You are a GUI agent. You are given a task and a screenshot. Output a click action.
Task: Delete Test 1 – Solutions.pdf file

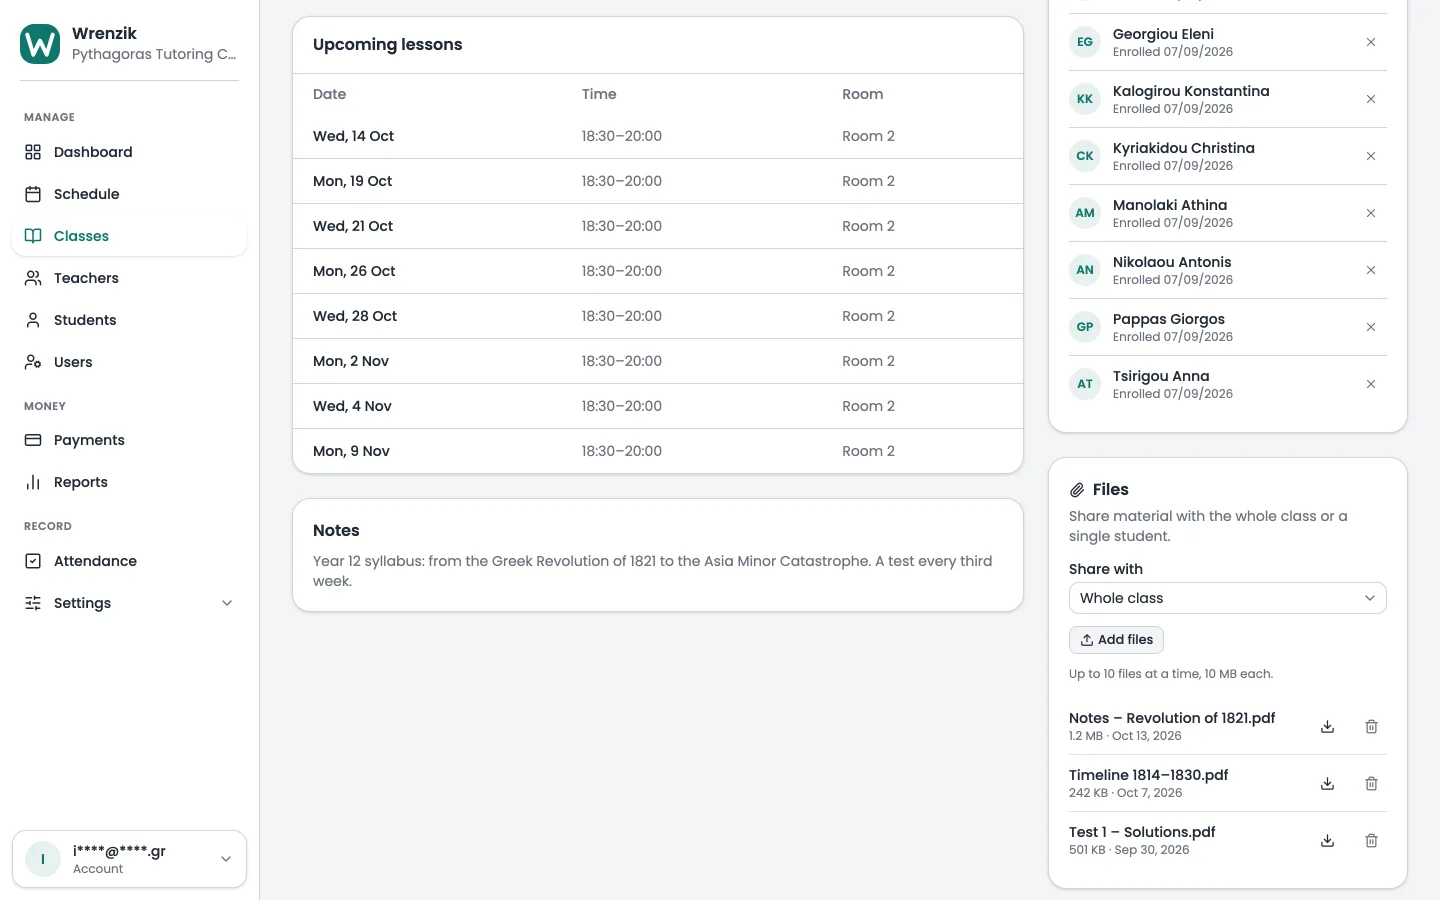[x=1371, y=841]
